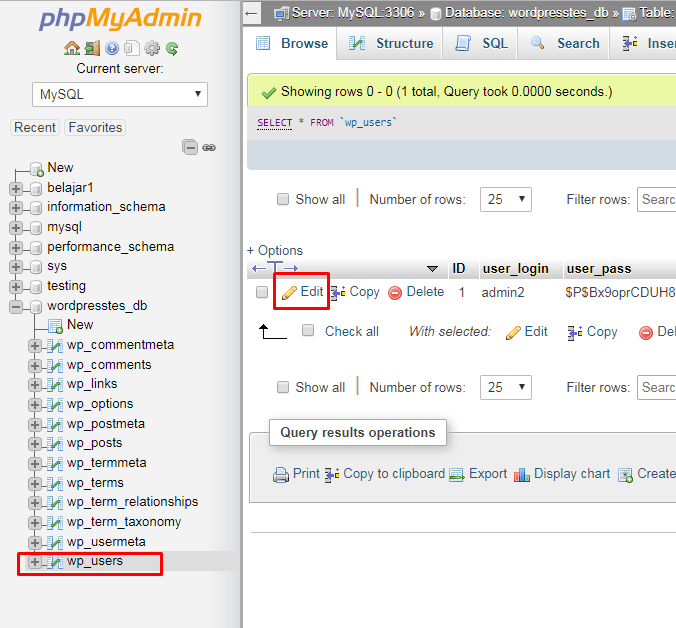Screen dimensions: 676x628
Task: Click the Home icon under the phpMyAdmin logo
Action: tap(72, 48)
